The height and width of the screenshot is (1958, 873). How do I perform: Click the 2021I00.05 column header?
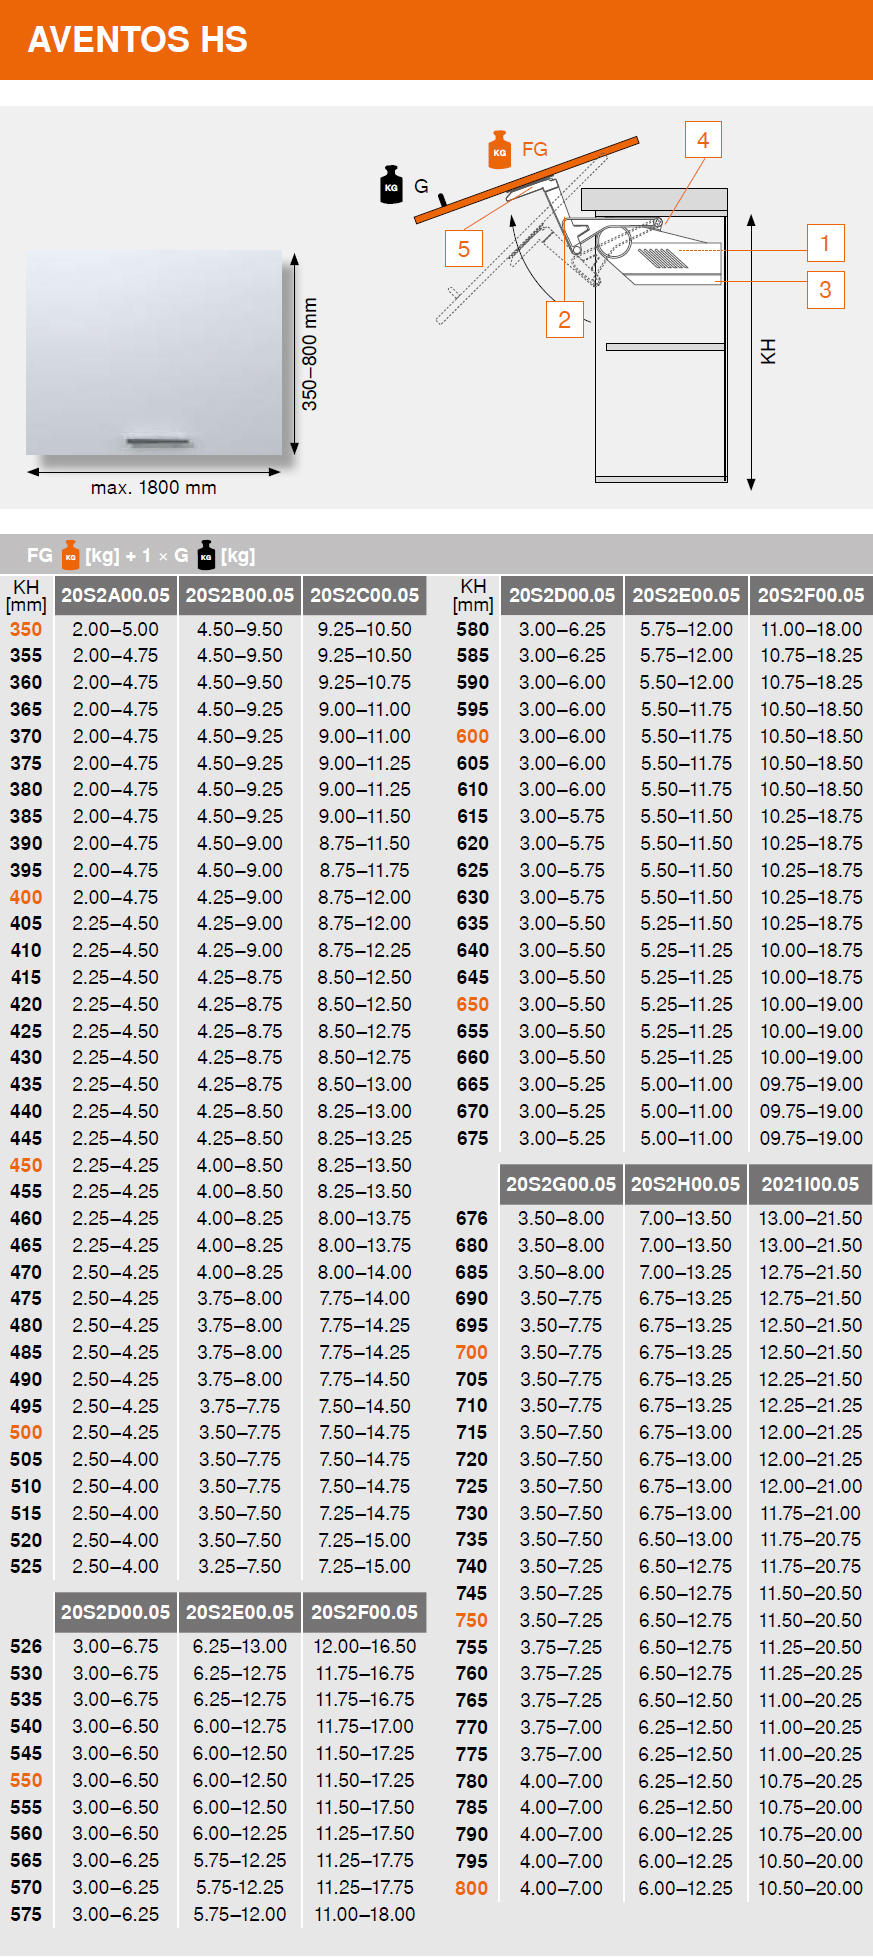point(811,1184)
